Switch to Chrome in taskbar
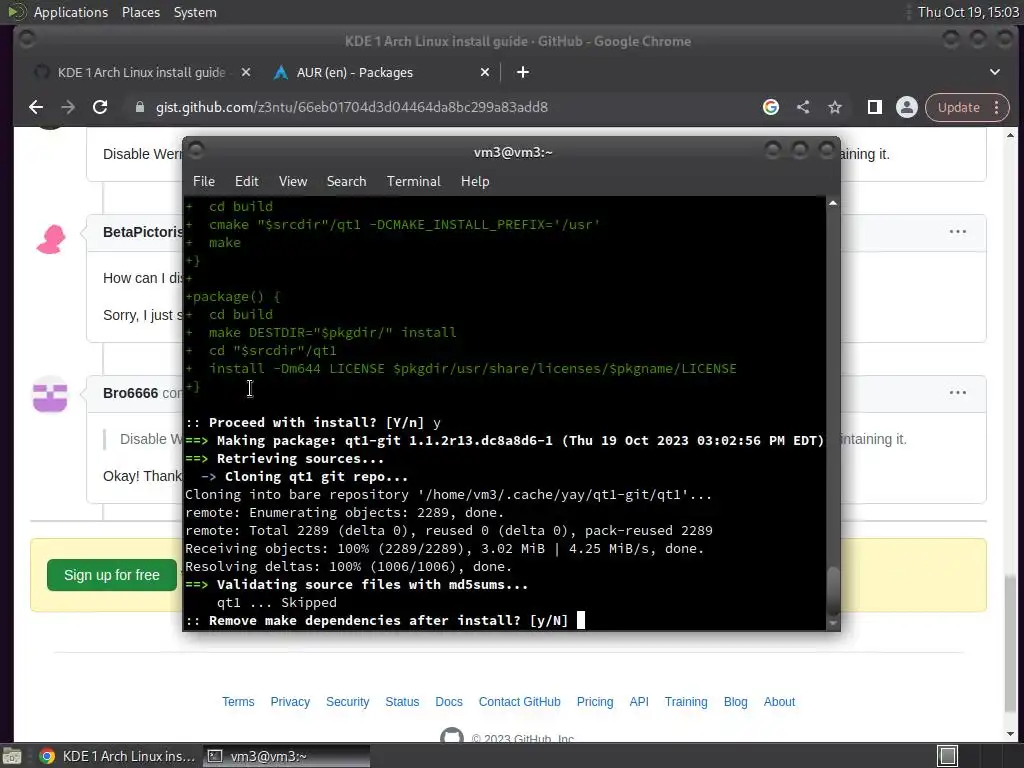 click(x=118, y=756)
